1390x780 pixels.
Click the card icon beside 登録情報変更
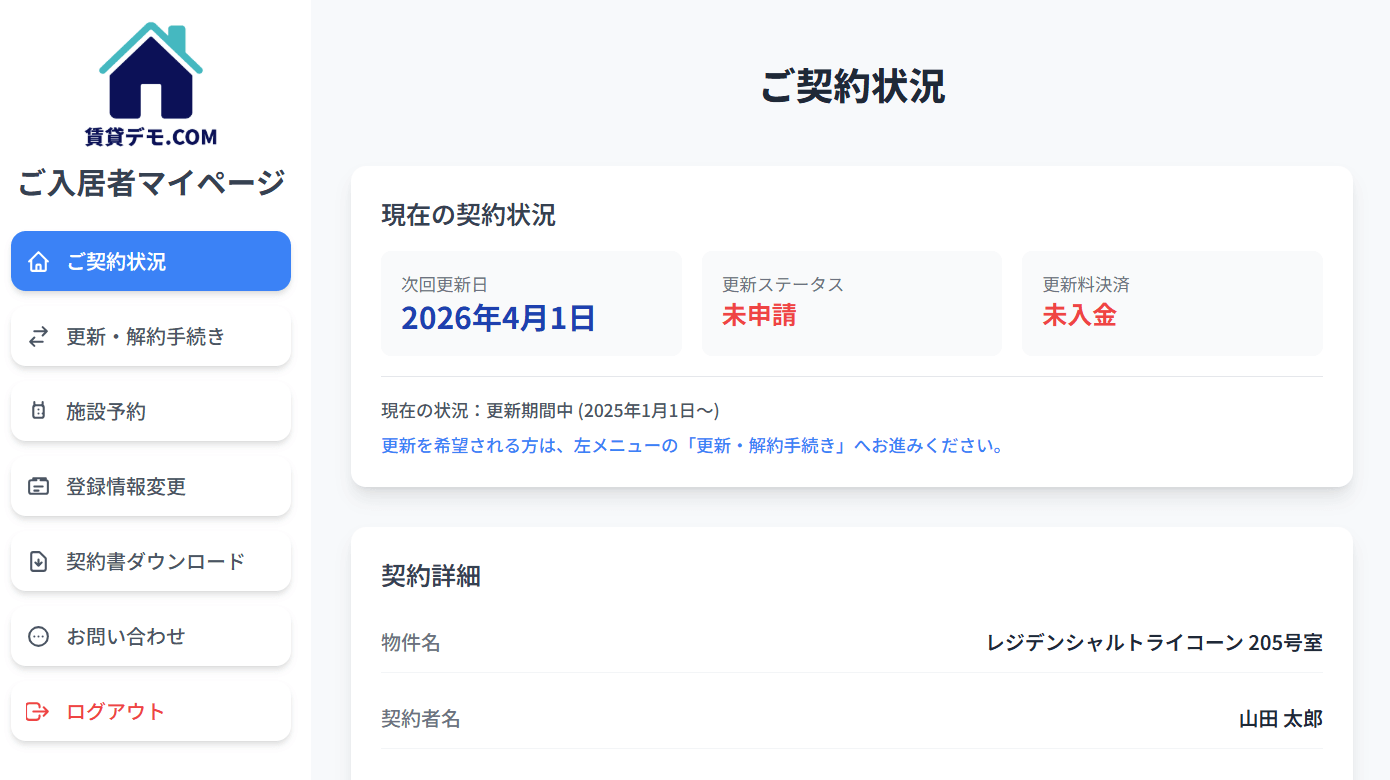(38, 487)
